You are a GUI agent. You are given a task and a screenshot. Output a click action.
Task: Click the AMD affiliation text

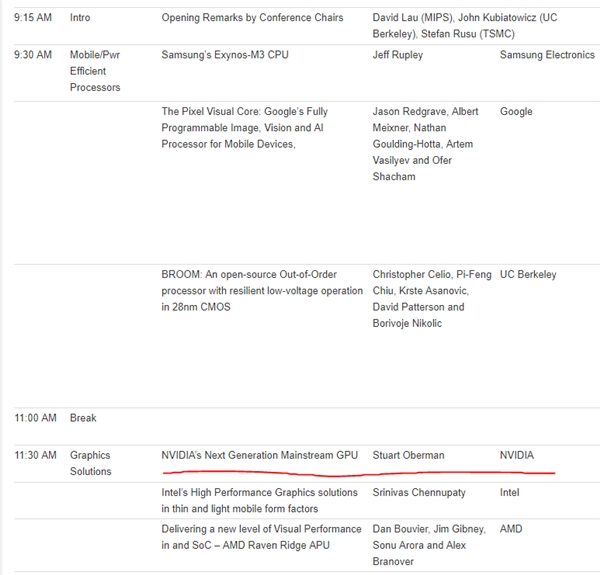click(511, 529)
